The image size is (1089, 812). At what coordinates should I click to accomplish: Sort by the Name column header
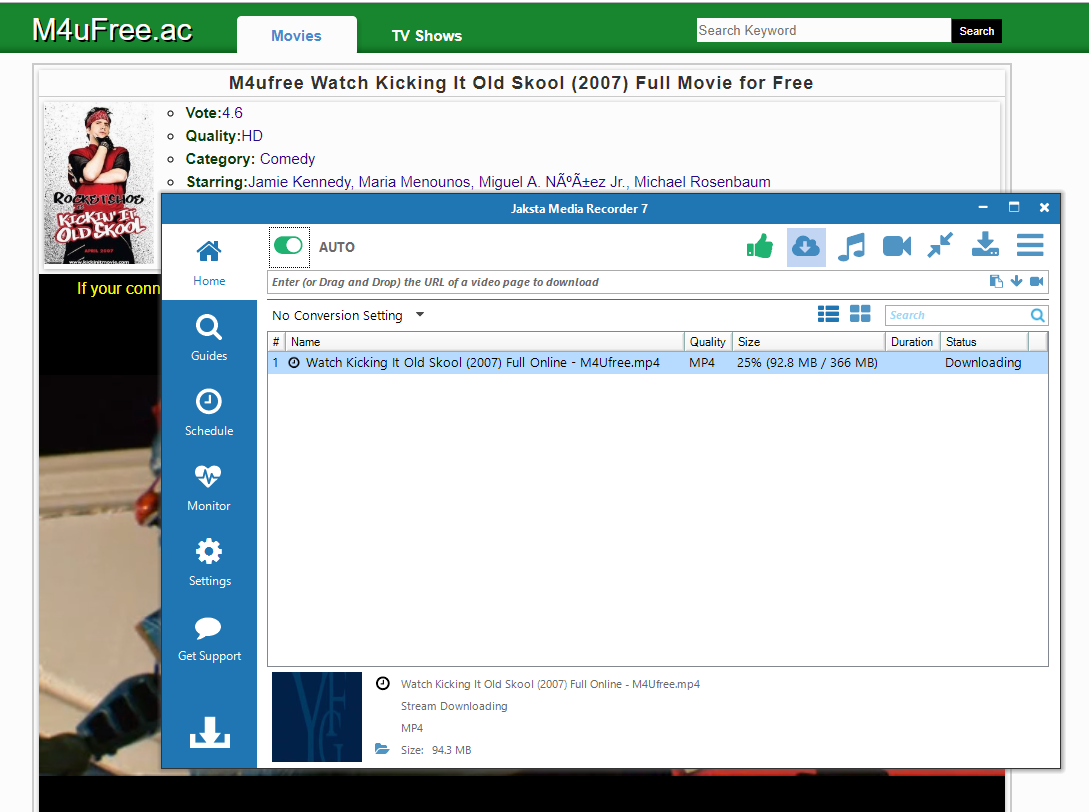point(485,342)
